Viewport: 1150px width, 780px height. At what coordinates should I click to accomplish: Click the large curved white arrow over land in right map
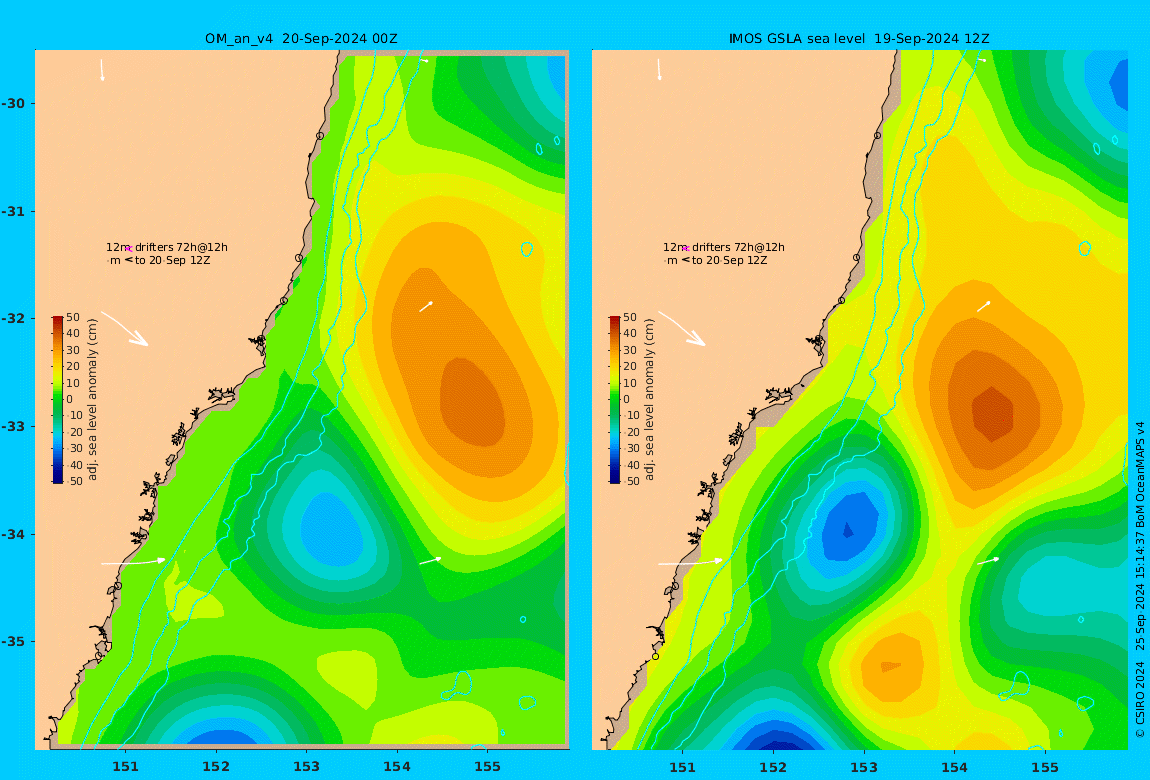681,328
